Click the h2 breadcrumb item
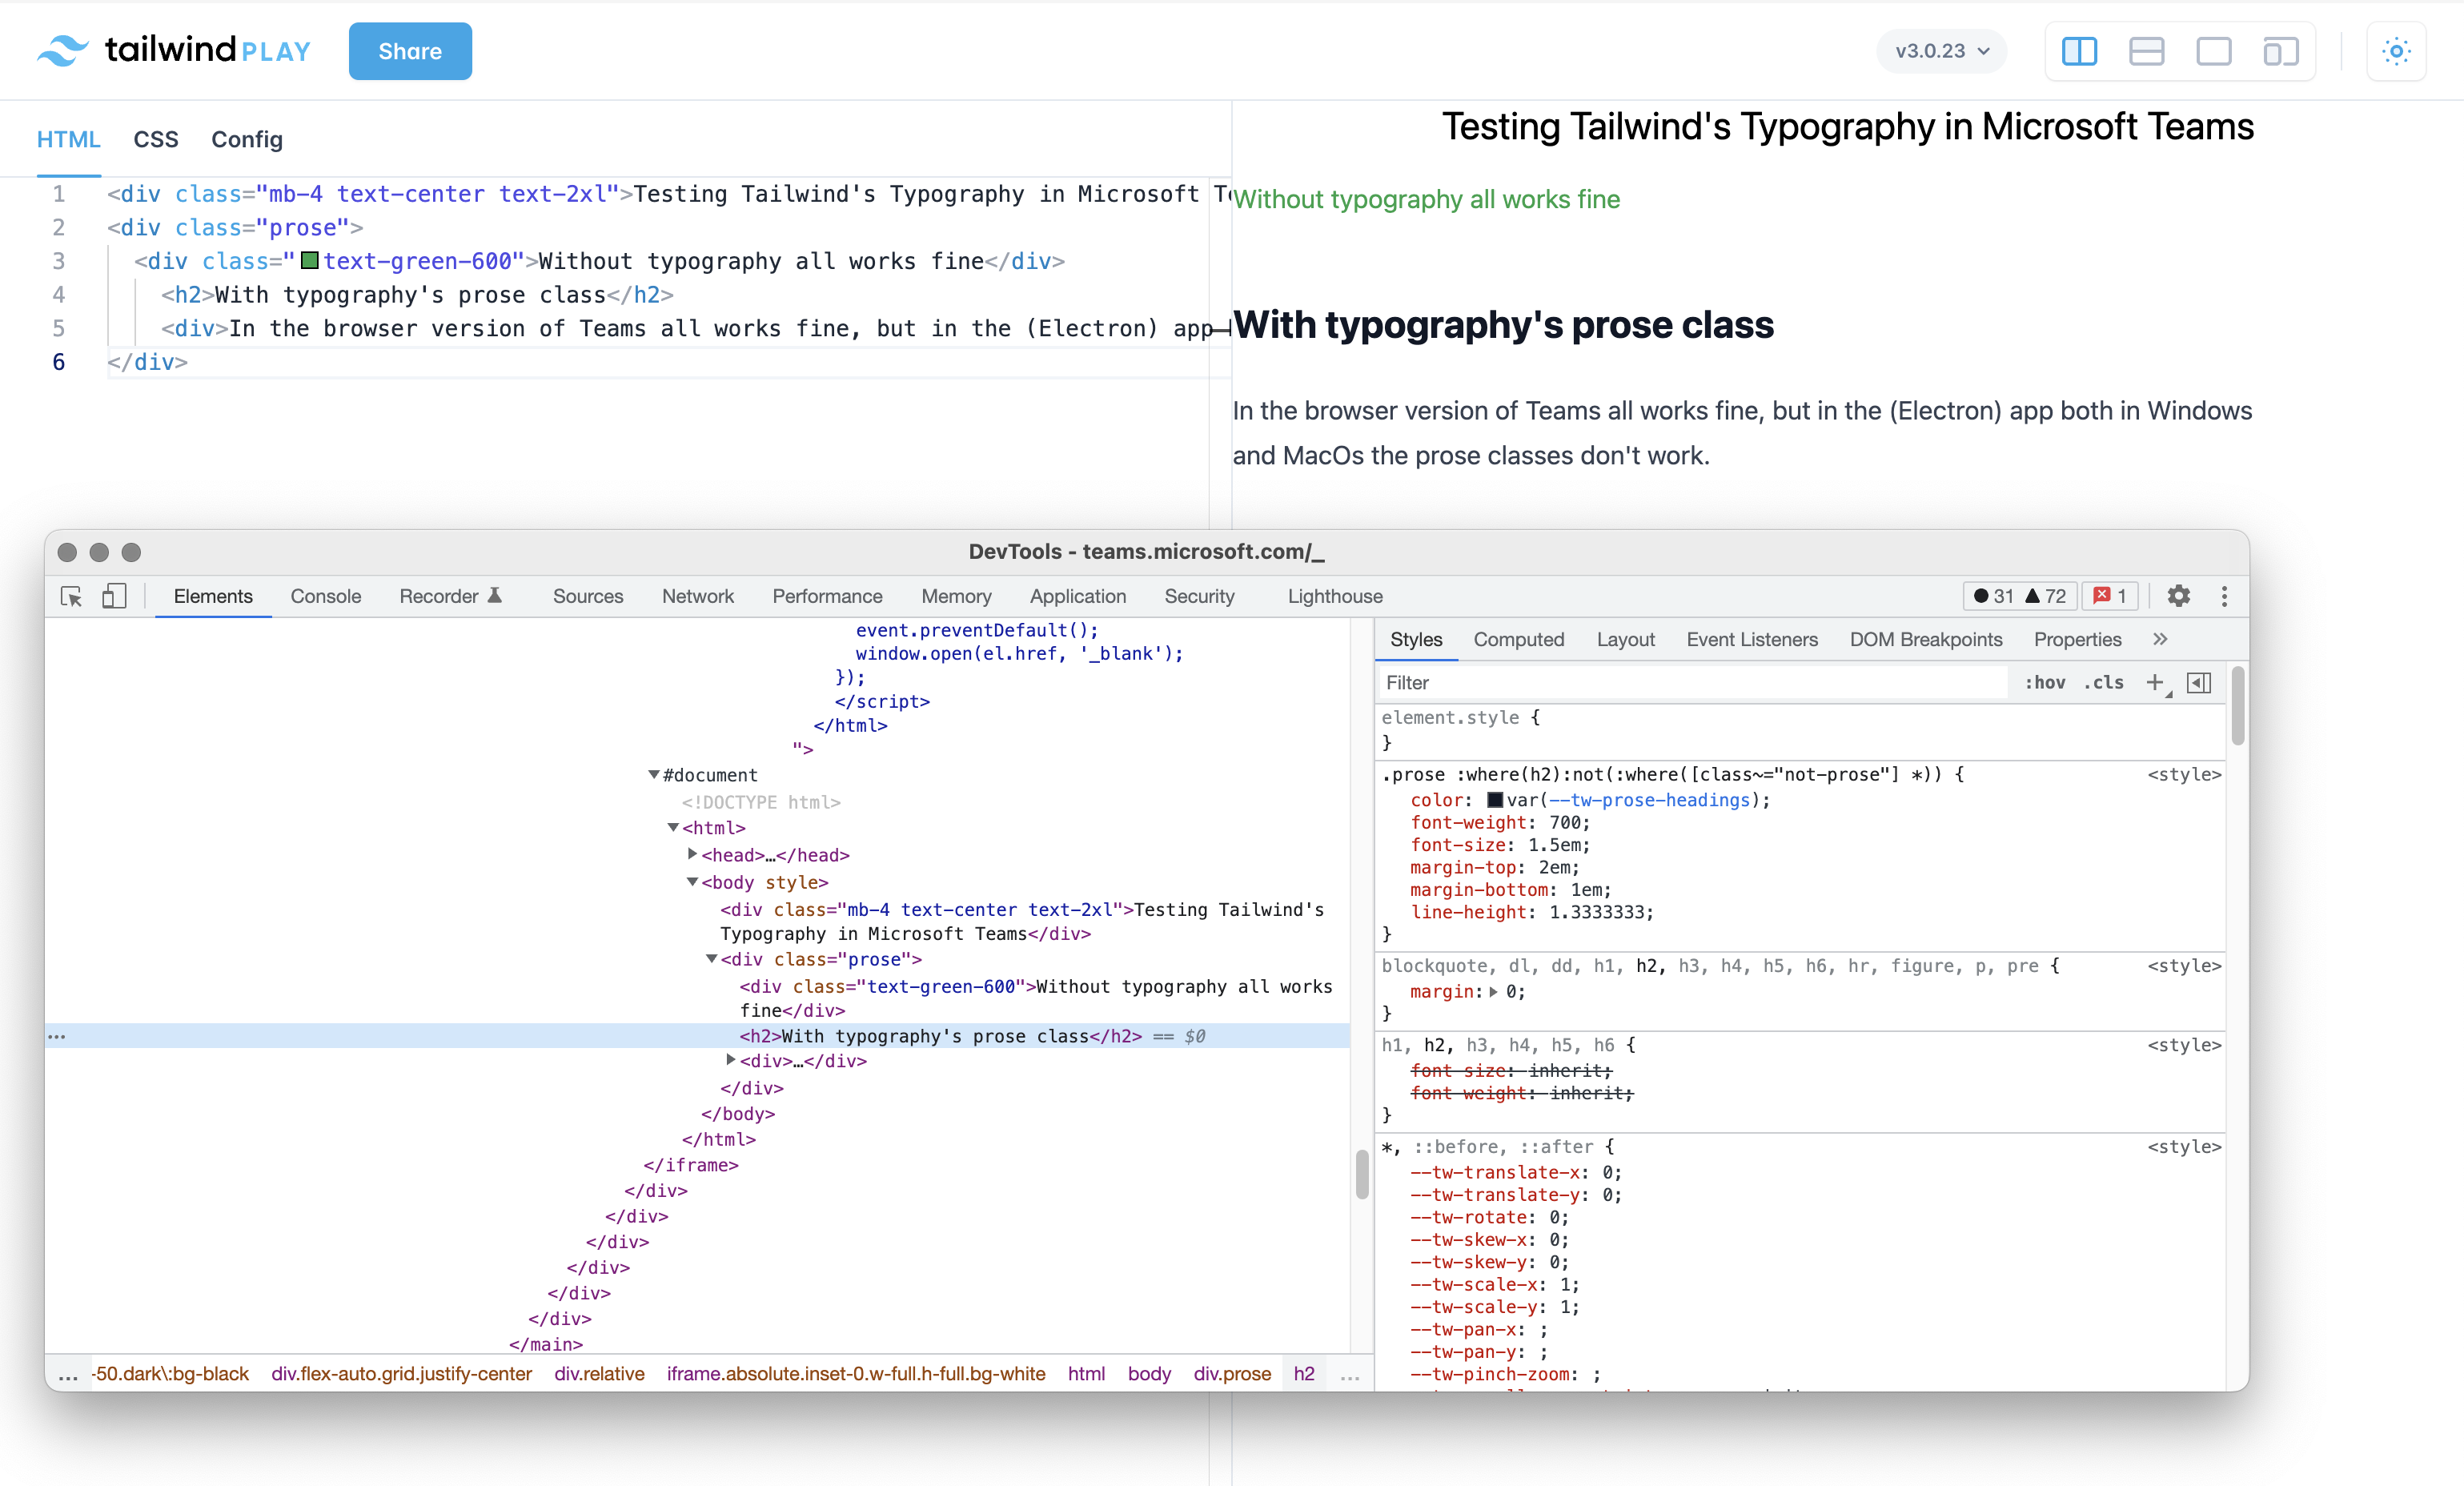2464x1486 pixels. [x=1304, y=1374]
